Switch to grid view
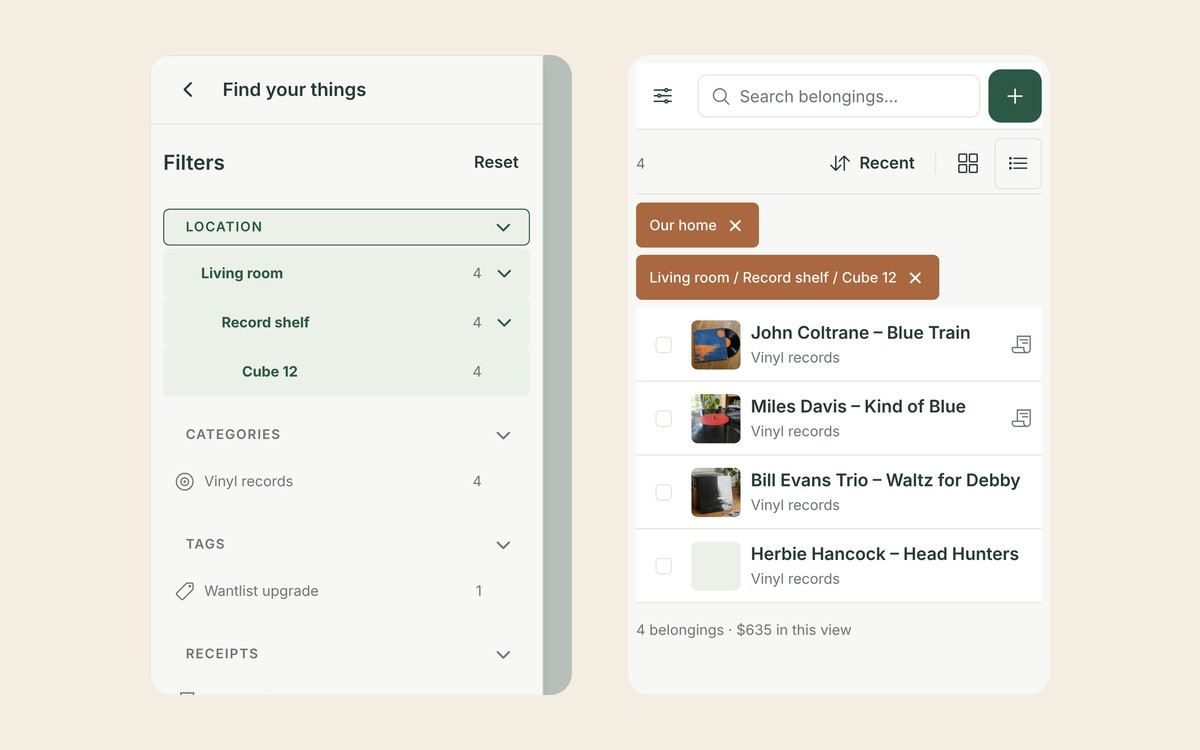 pos(968,163)
